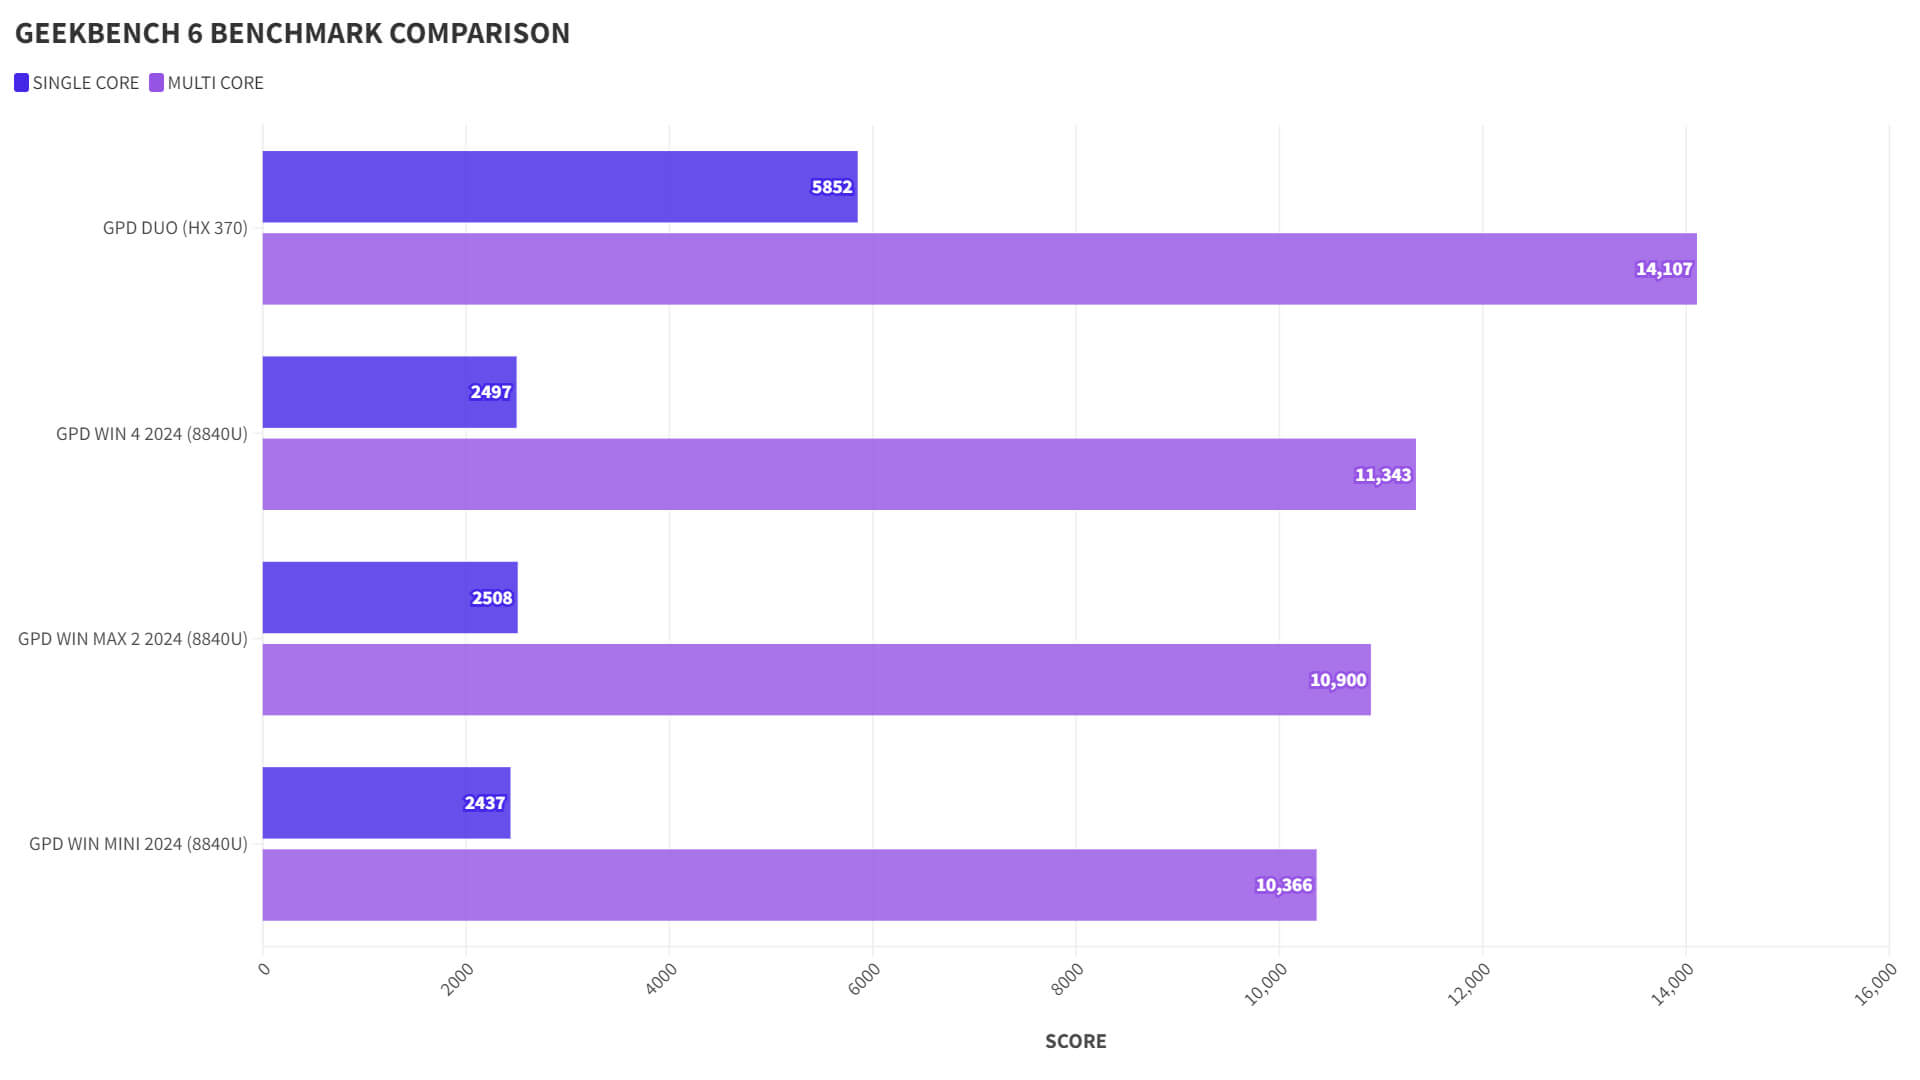Toggle the SINGLE CORE legend label

85,83
